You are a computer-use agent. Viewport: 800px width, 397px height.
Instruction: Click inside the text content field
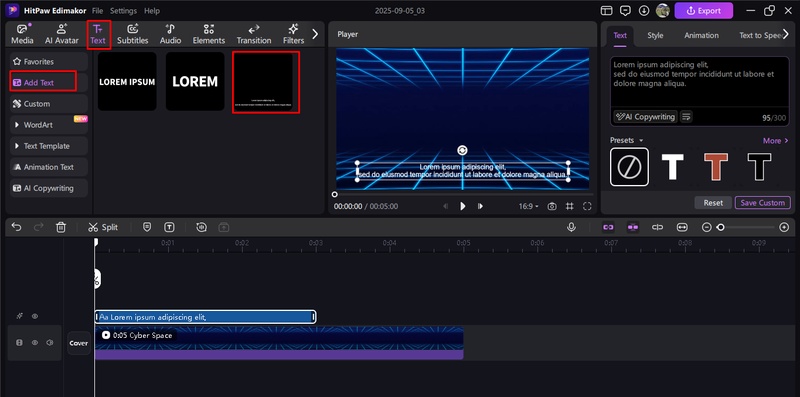coord(699,82)
